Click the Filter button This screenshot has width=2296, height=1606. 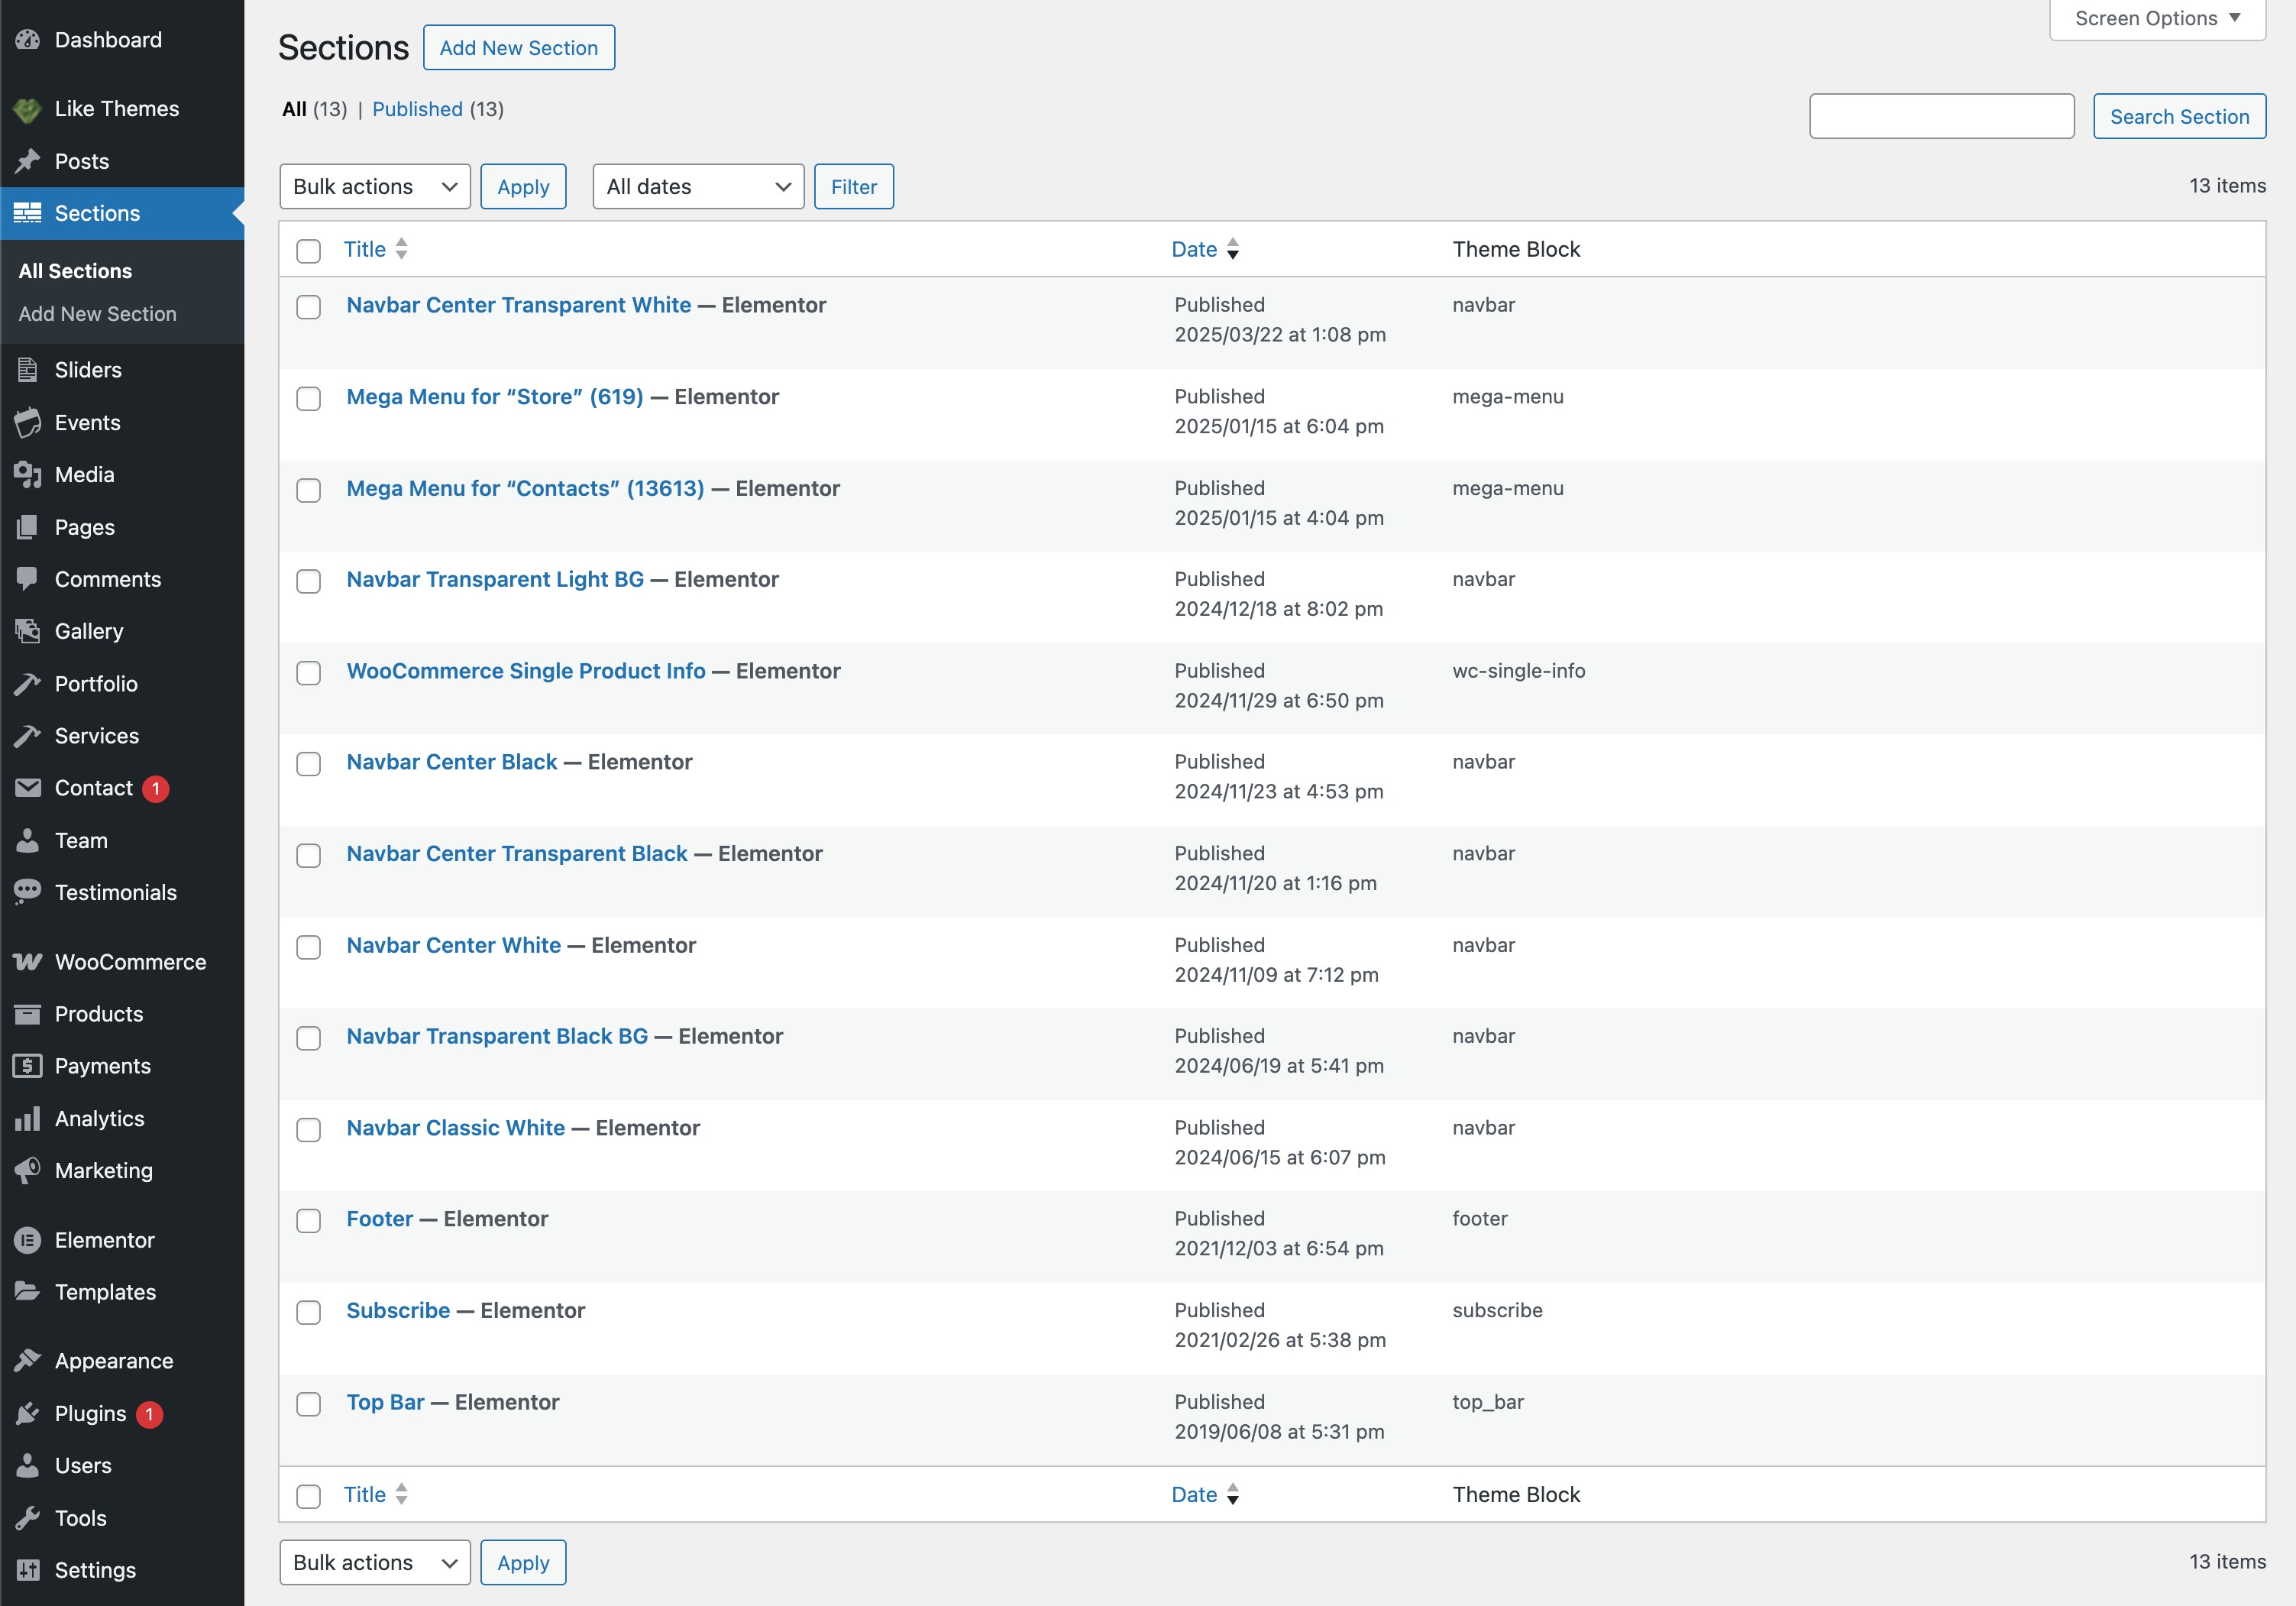point(853,187)
